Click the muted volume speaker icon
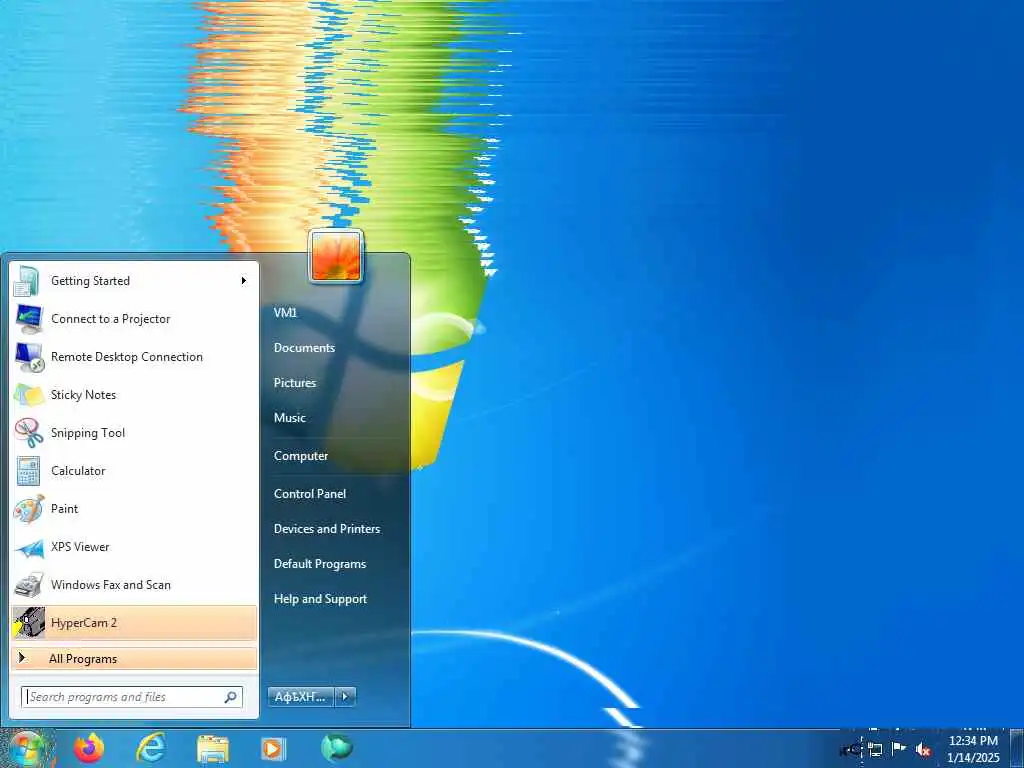Viewport: 1024px width, 768px height. click(923, 750)
